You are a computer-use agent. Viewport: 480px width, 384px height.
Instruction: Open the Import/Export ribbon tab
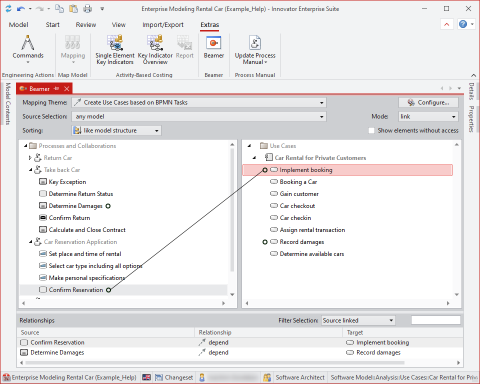(163, 25)
